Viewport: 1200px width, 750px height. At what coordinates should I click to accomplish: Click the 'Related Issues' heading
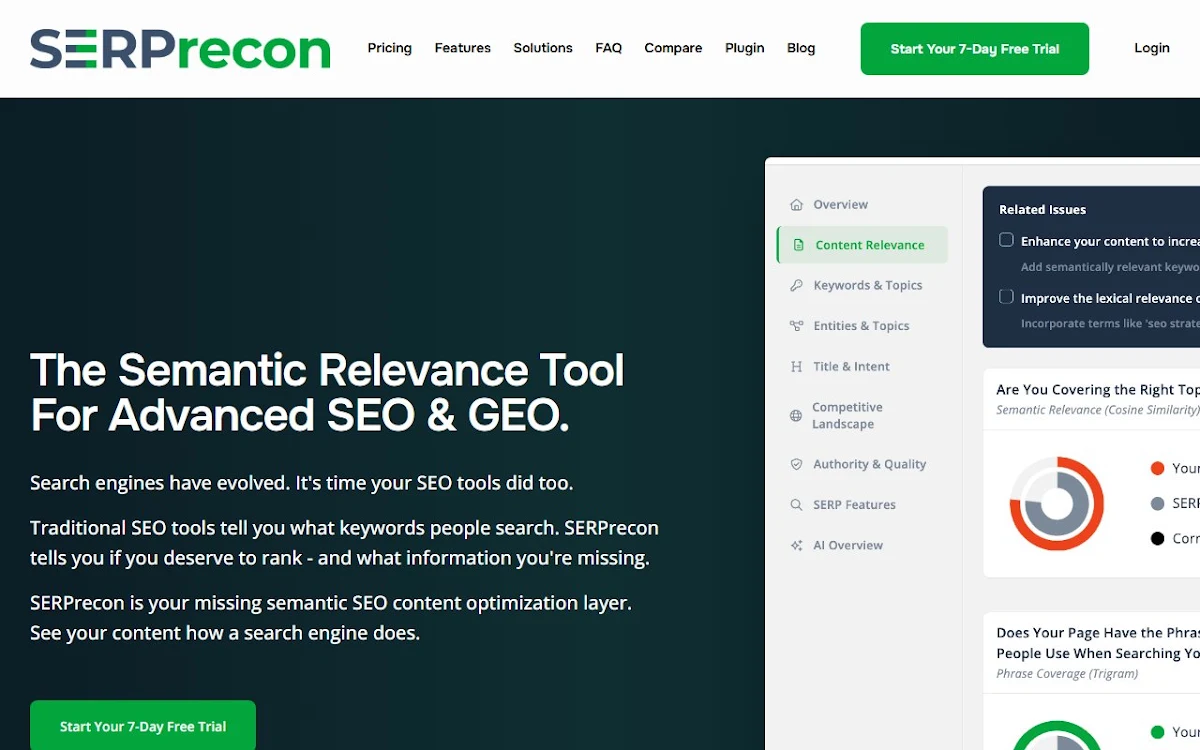pyautogui.click(x=1042, y=210)
